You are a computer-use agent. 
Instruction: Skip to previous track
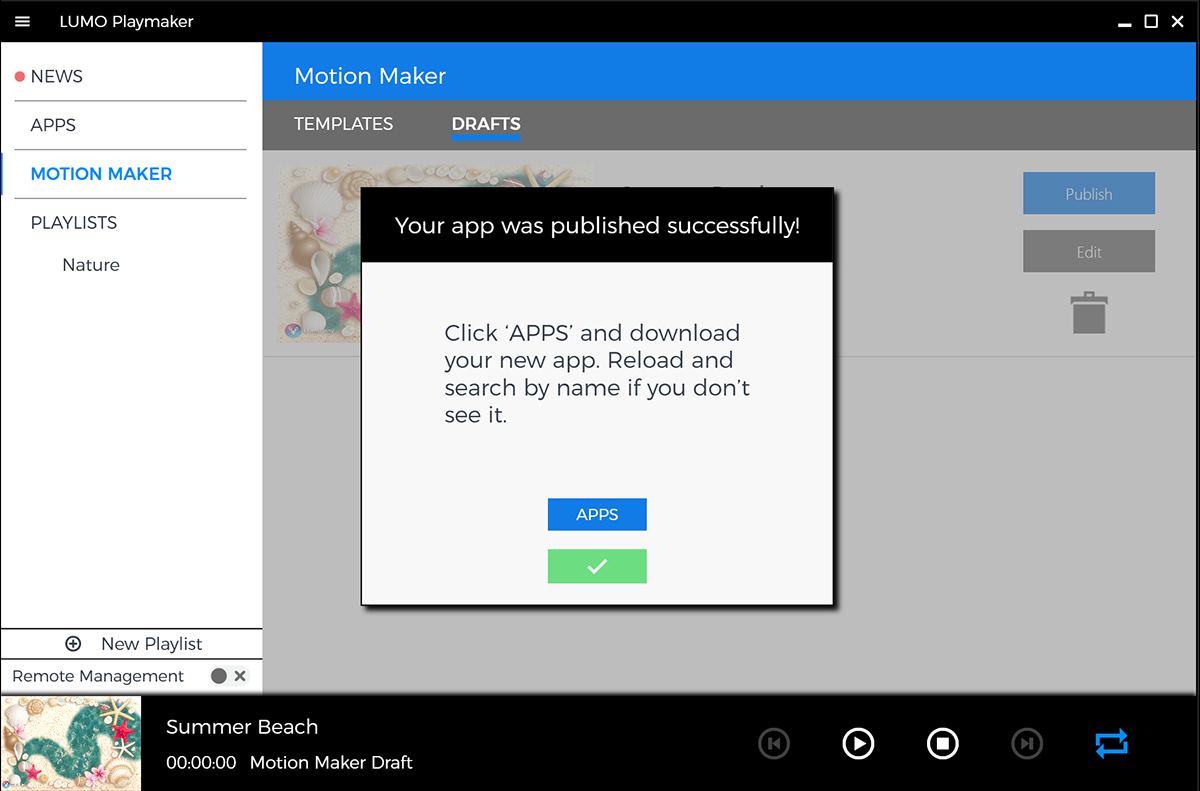774,743
